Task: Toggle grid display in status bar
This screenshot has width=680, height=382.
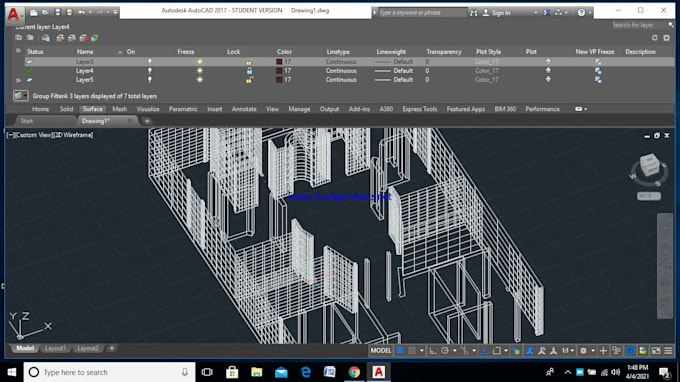Action: [400, 350]
